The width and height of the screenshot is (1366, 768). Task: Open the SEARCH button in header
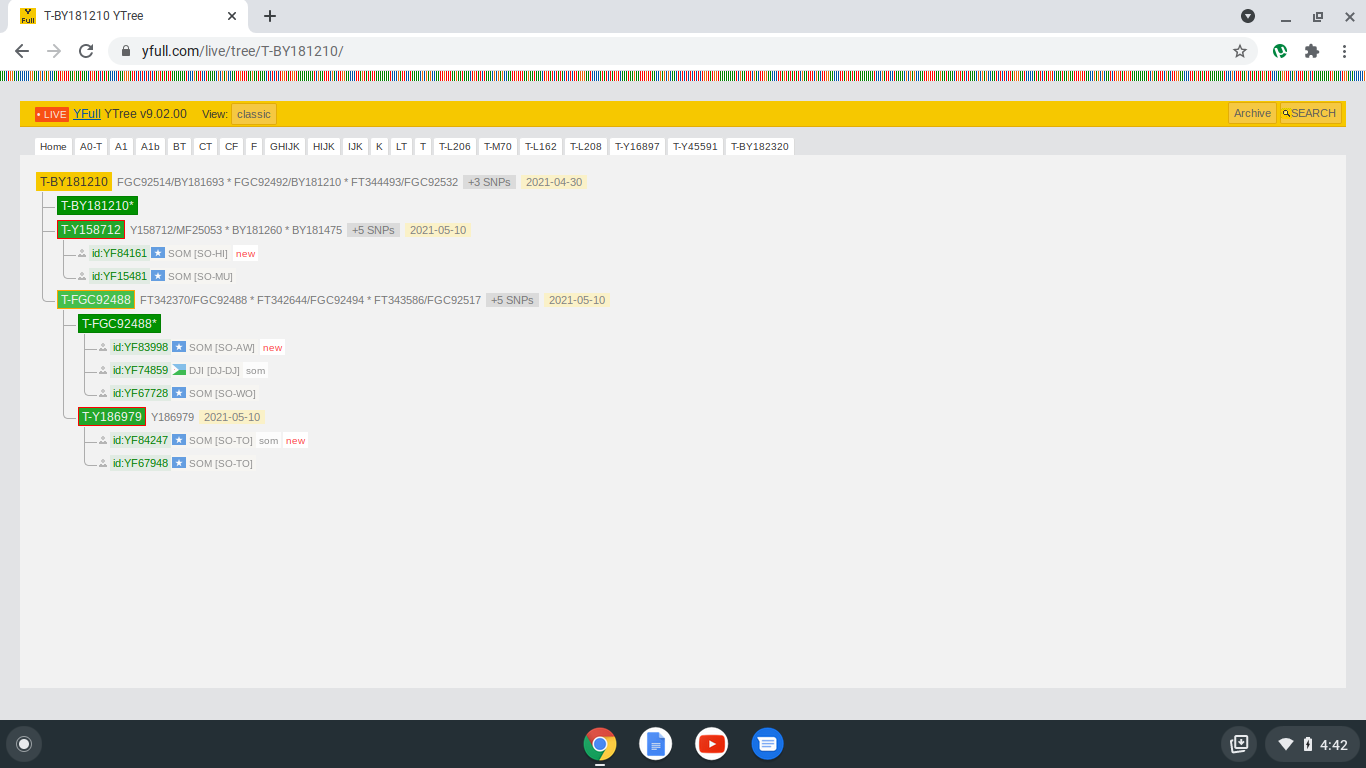click(x=1309, y=113)
